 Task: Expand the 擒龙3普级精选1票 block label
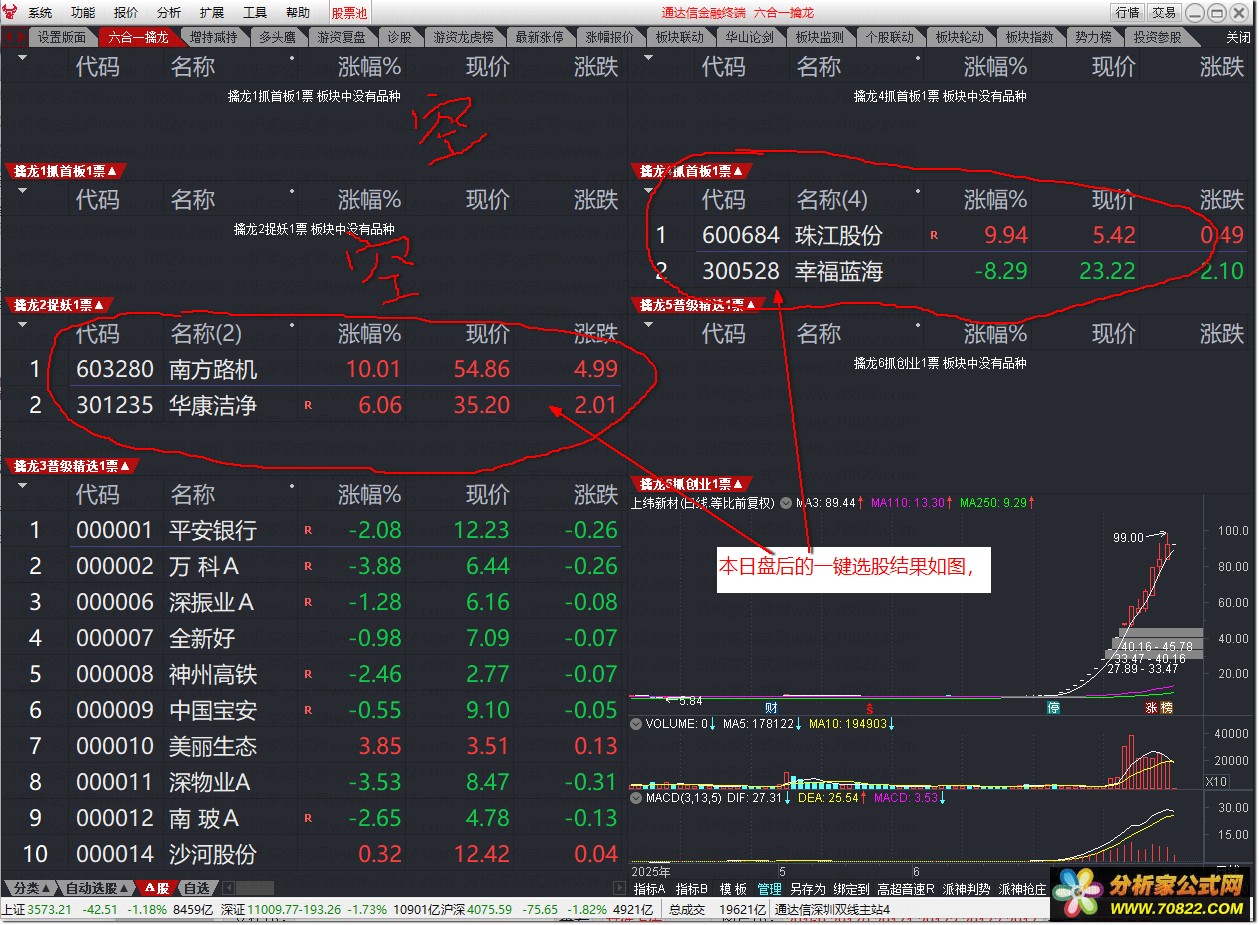coord(72,466)
